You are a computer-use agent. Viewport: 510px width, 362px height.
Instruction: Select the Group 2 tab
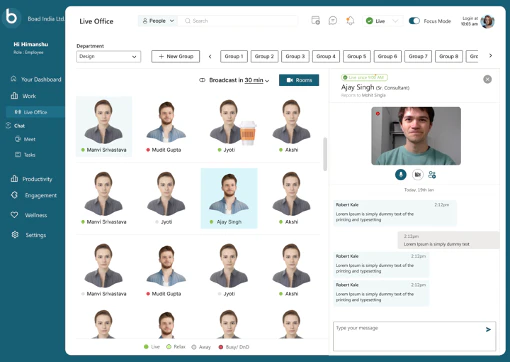[264, 56]
